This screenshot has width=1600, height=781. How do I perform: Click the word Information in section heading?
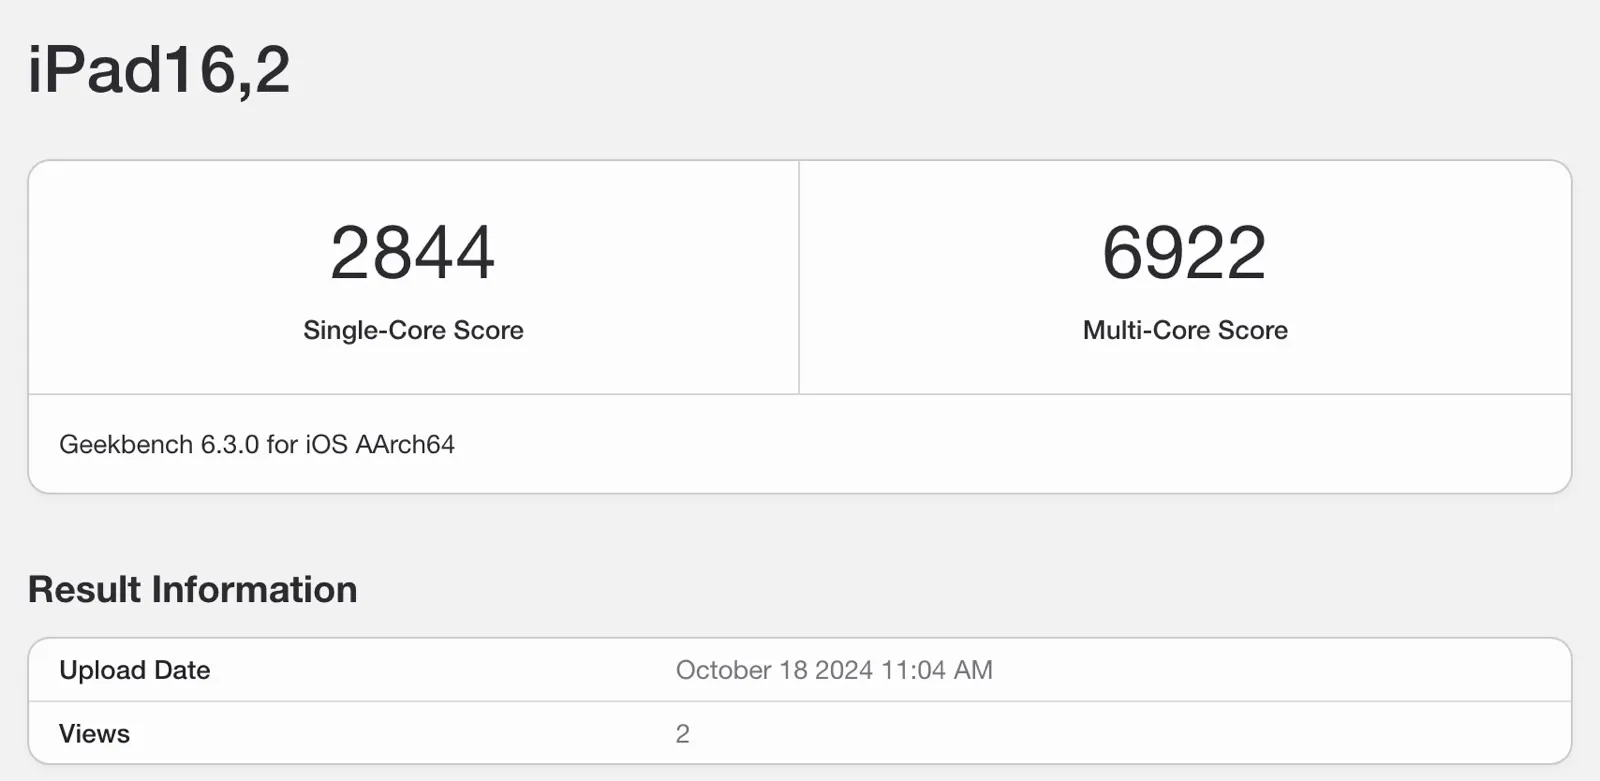pyautogui.click(x=255, y=589)
